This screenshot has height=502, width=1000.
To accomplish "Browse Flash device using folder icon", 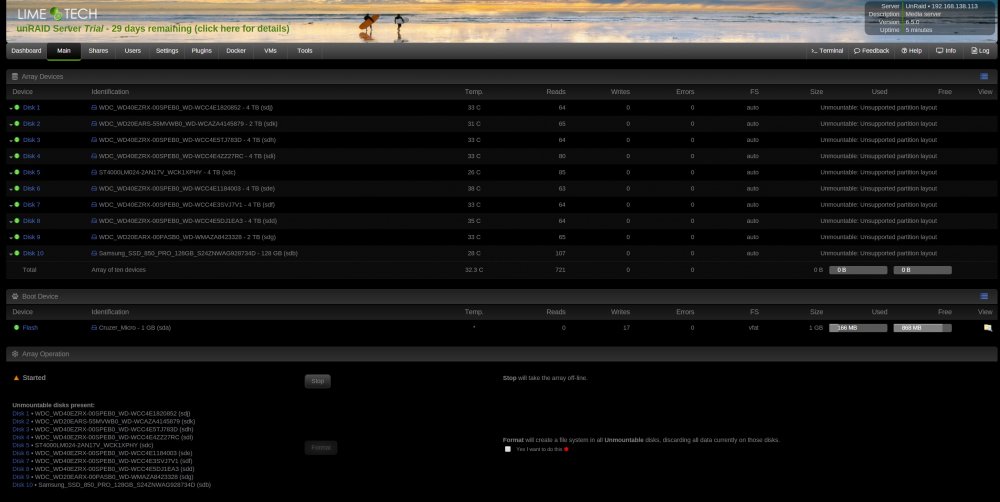I will tap(988, 328).
